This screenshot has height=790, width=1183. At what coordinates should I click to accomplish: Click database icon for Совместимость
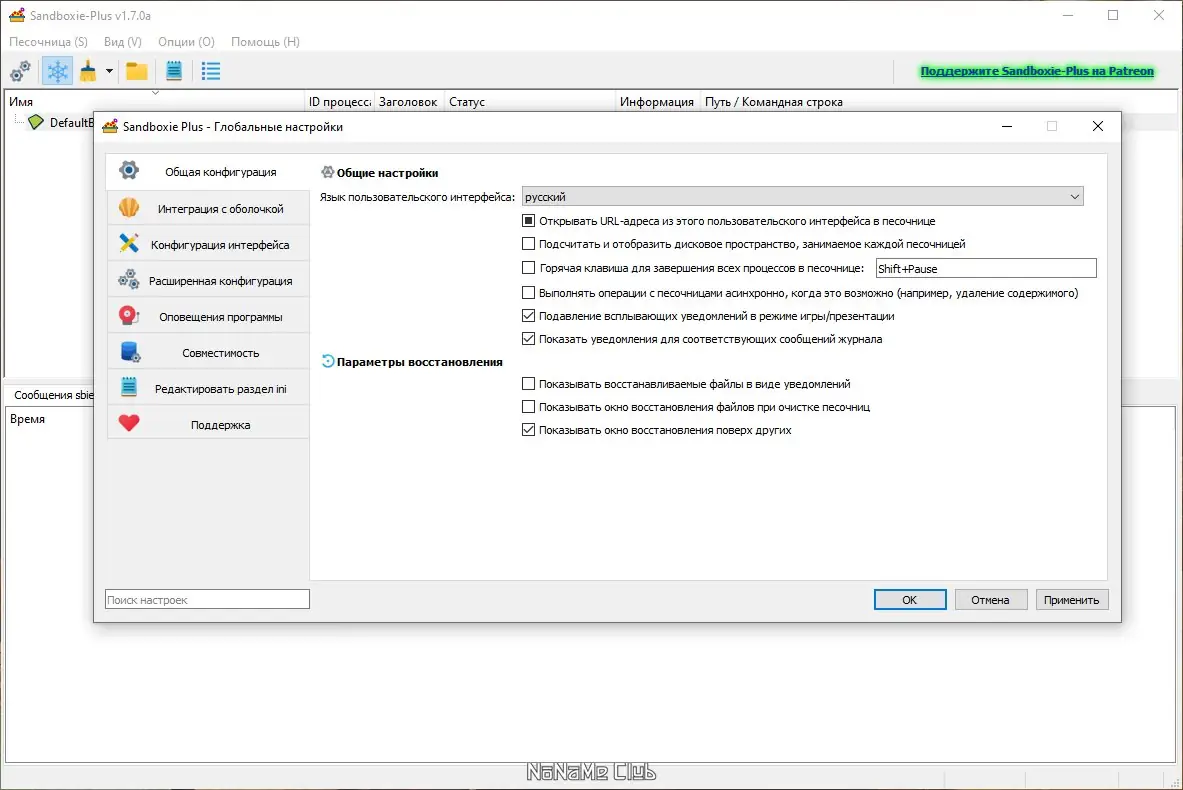click(x=130, y=352)
